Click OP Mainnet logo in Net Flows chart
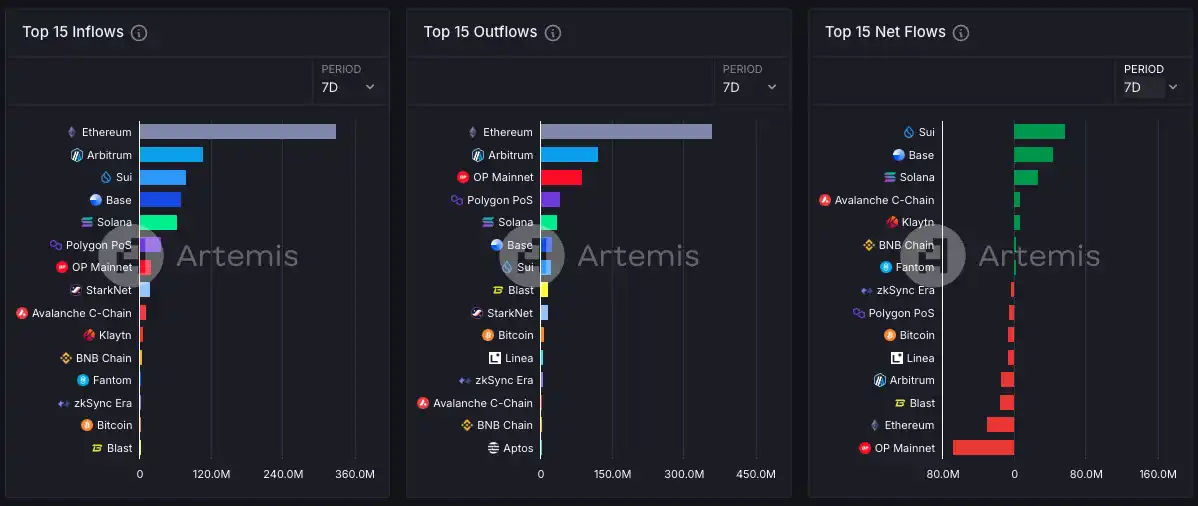Screen dimensions: 1198x506 (x=865, y=448)
